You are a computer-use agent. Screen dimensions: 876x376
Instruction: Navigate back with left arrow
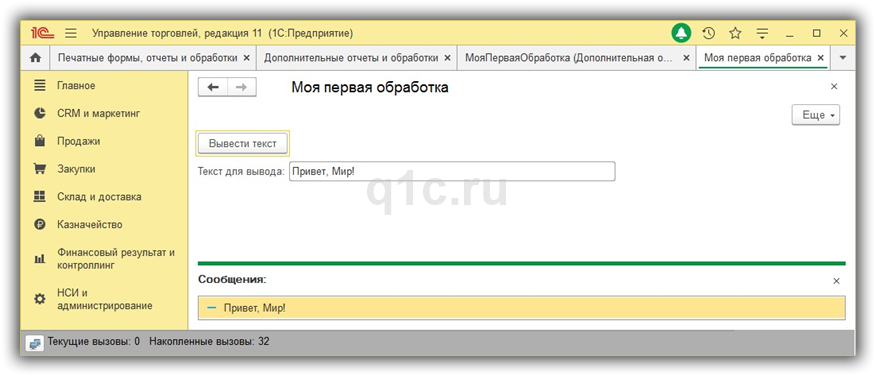coord(213,87)
